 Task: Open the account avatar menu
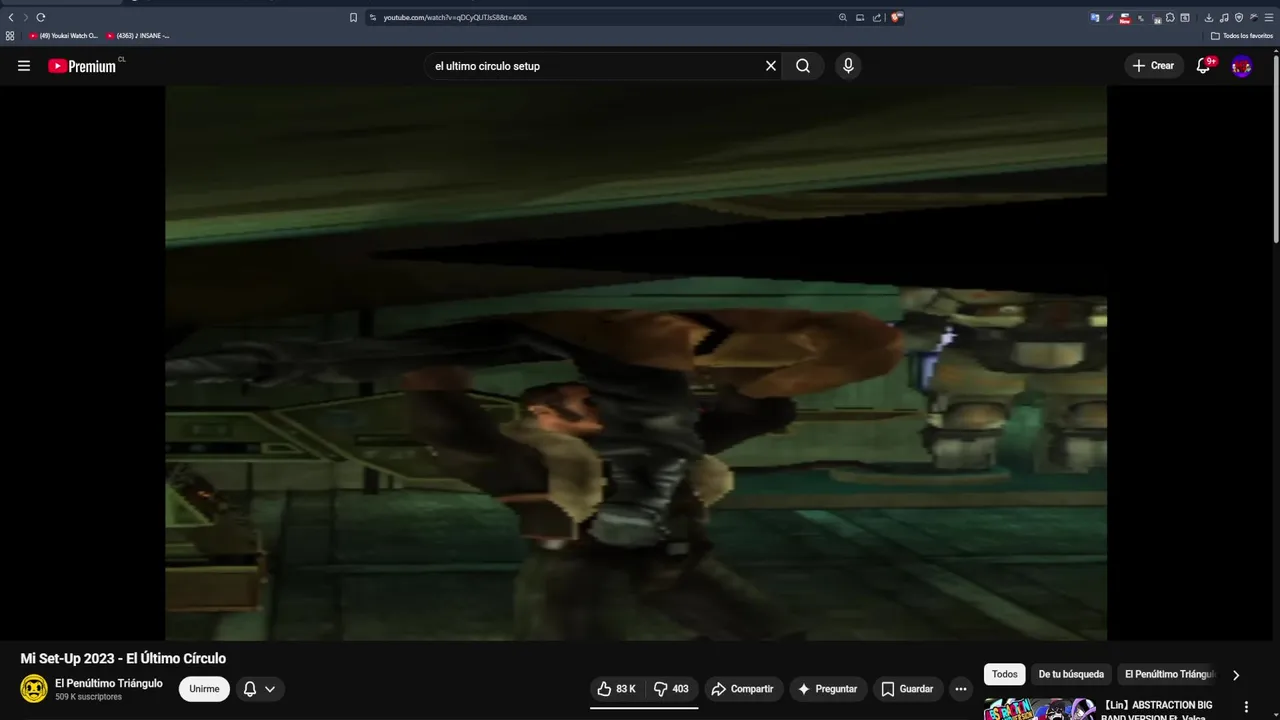pos(1242,67)
